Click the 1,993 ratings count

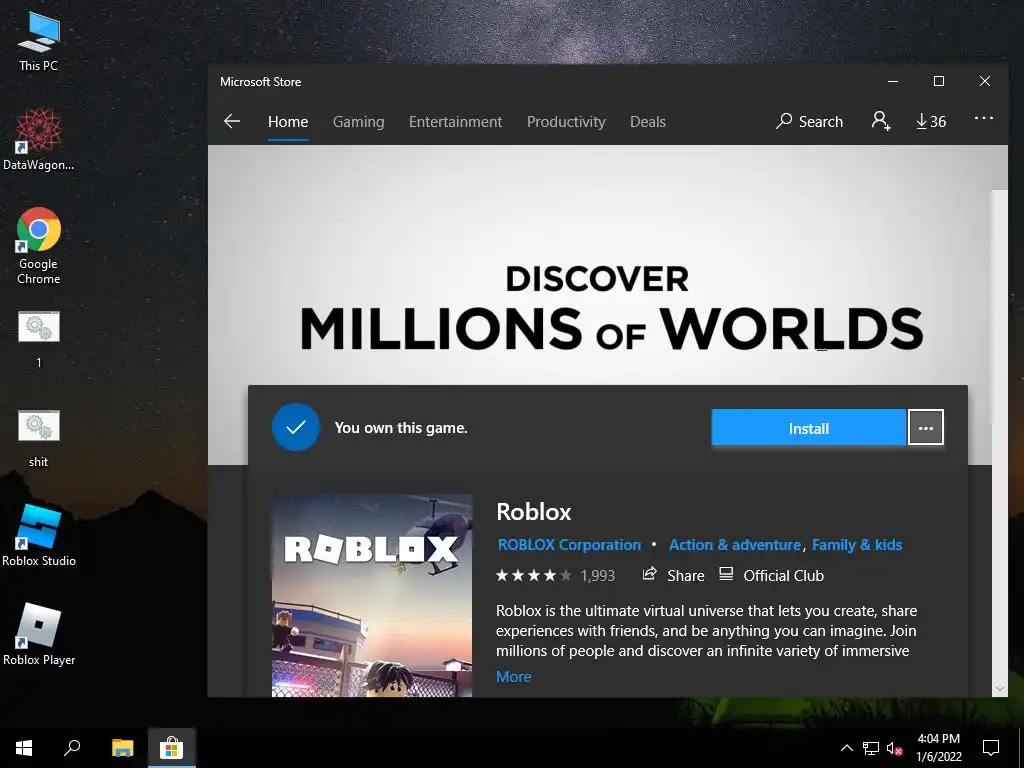(598, 575)
